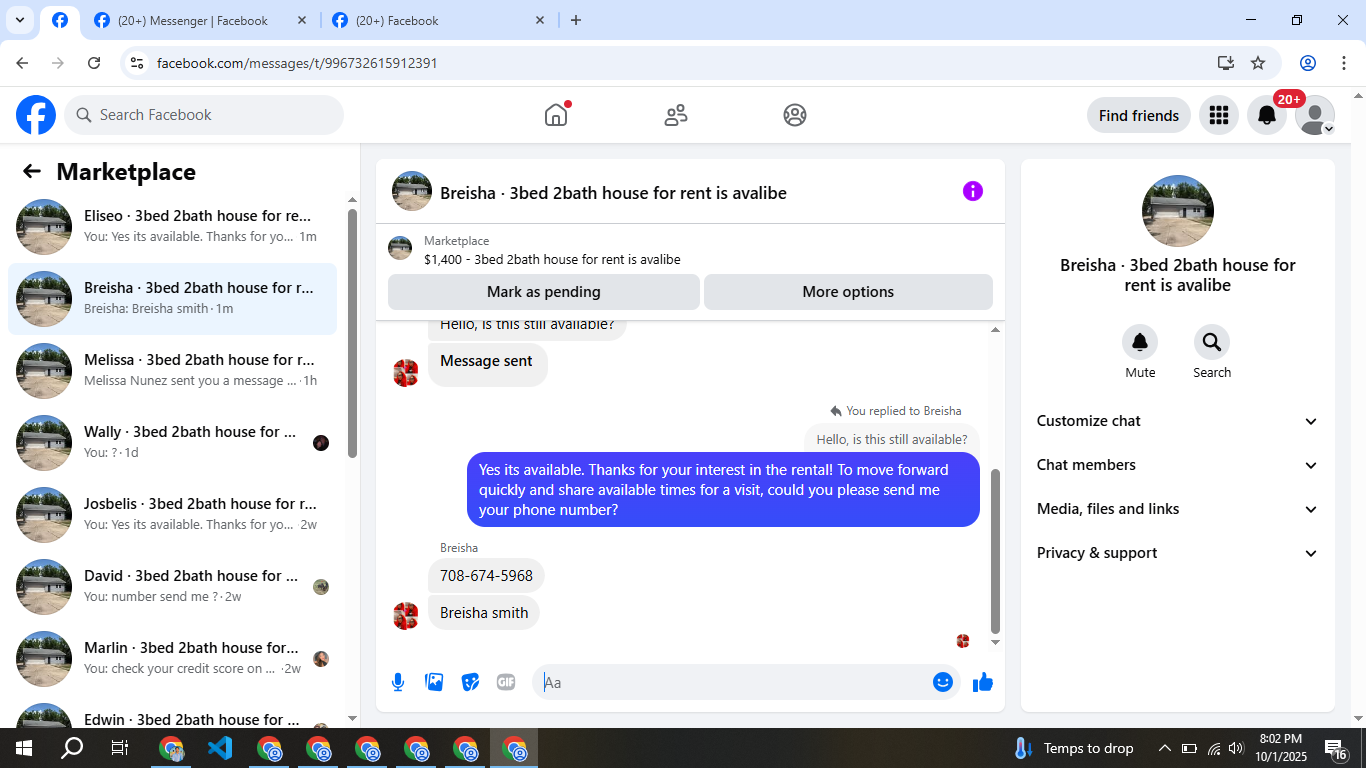The height and width of the screenshot is (768, 1366).
Task: Open the Chrome profile icon
Action: [1308, 63]
